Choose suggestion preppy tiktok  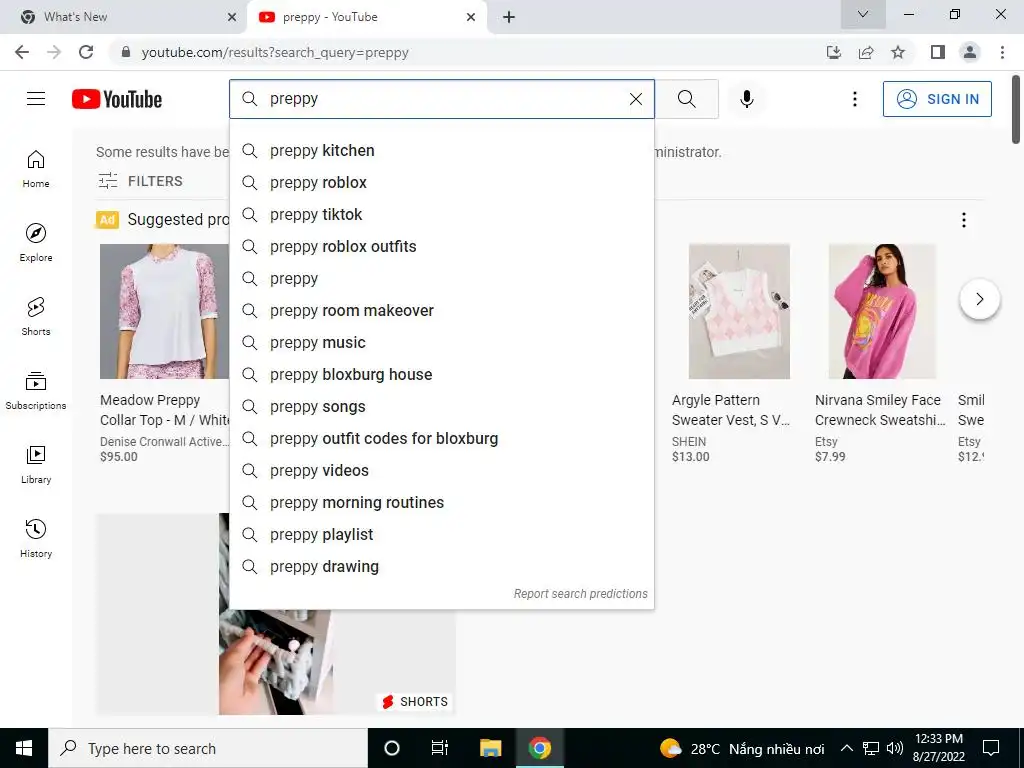click(441, 215)
